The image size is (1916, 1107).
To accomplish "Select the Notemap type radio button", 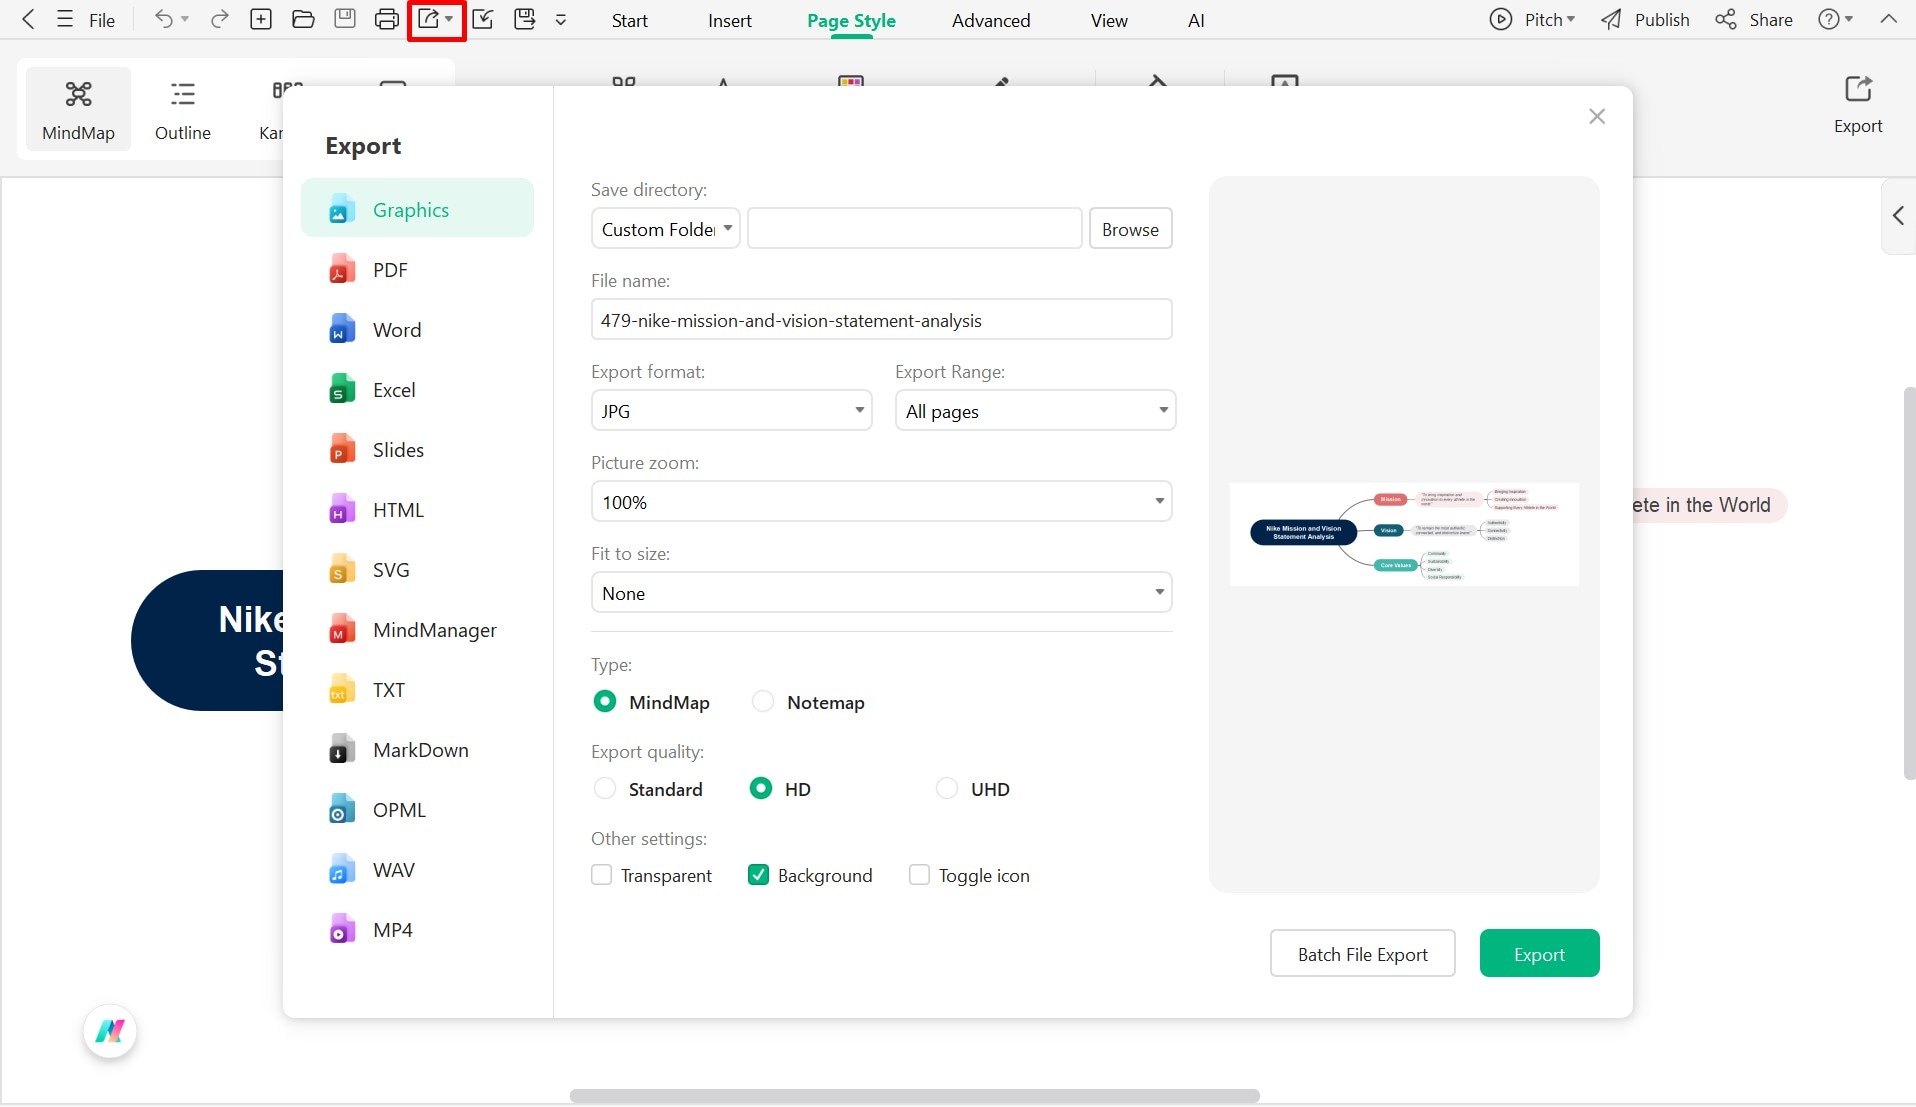I will pos(763,702).
